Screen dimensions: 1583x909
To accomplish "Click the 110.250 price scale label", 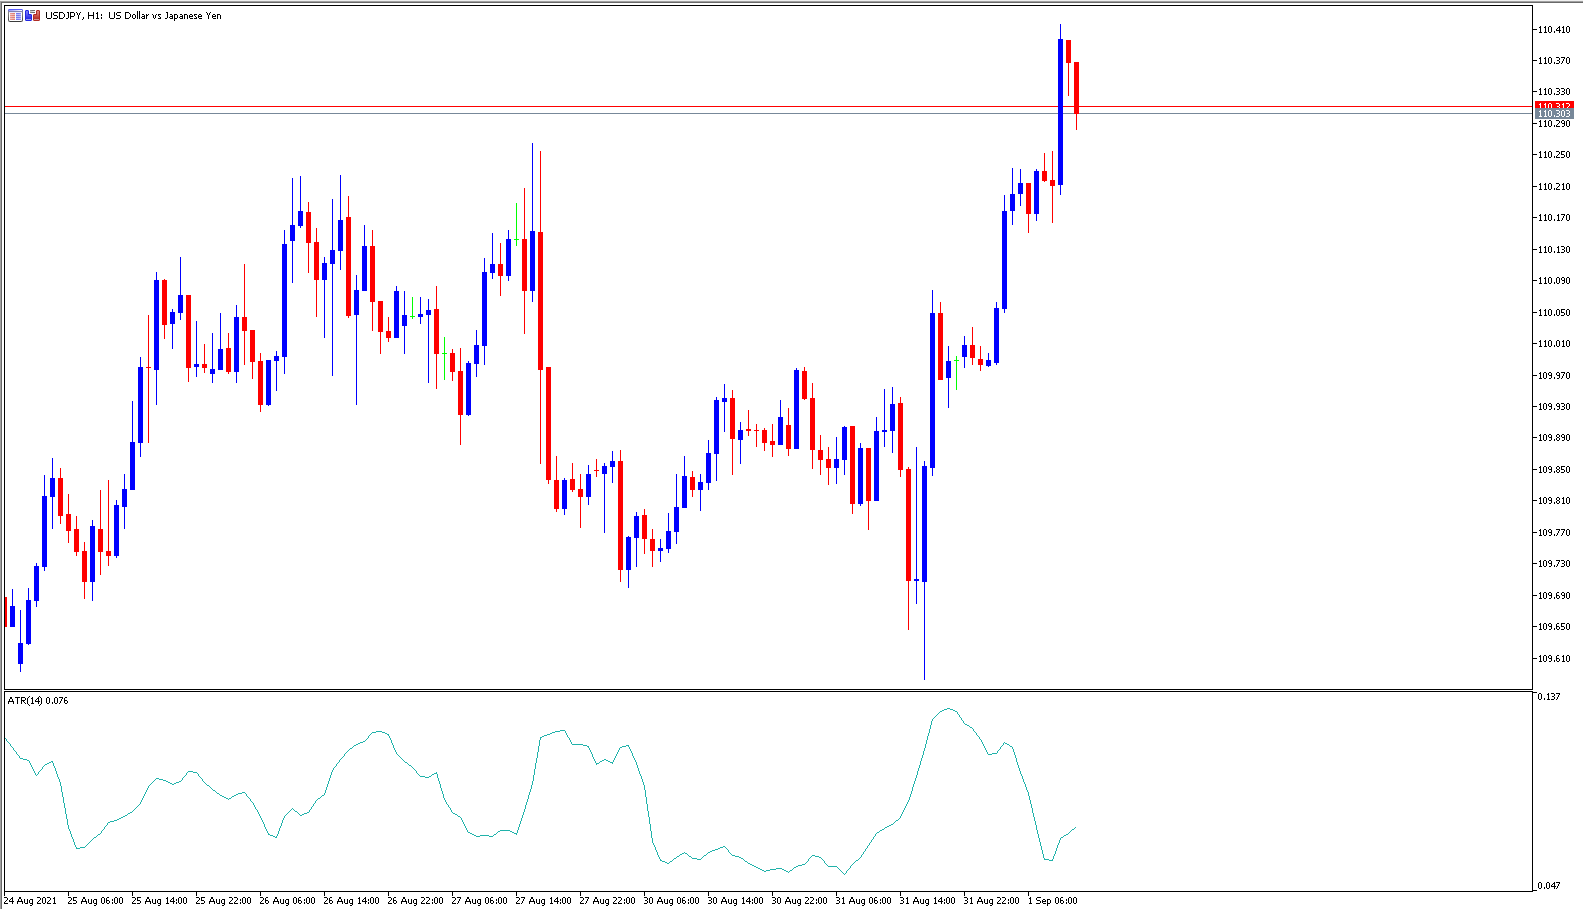I will pos(1553,155).
